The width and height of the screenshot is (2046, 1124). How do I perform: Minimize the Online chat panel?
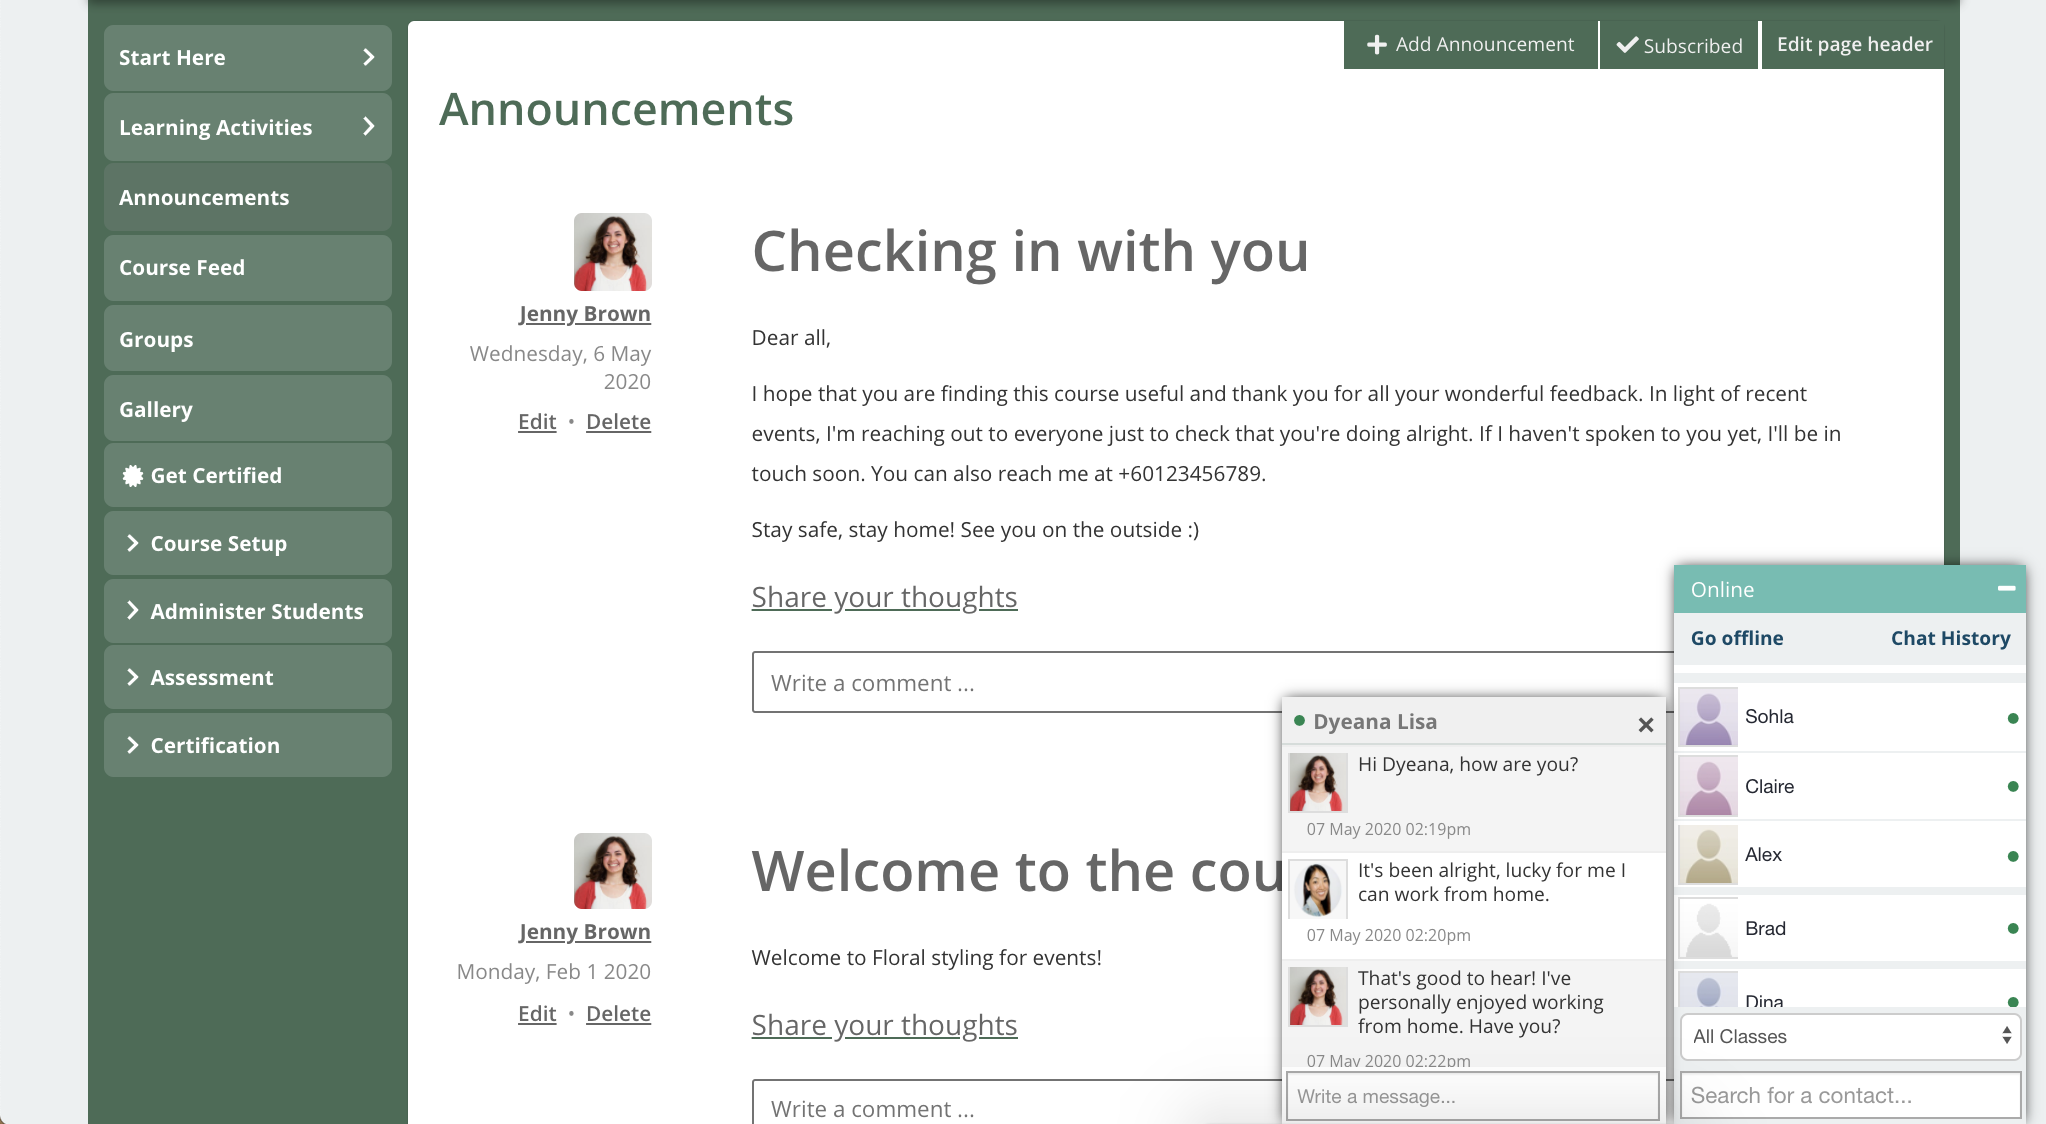click(2006, 589)
